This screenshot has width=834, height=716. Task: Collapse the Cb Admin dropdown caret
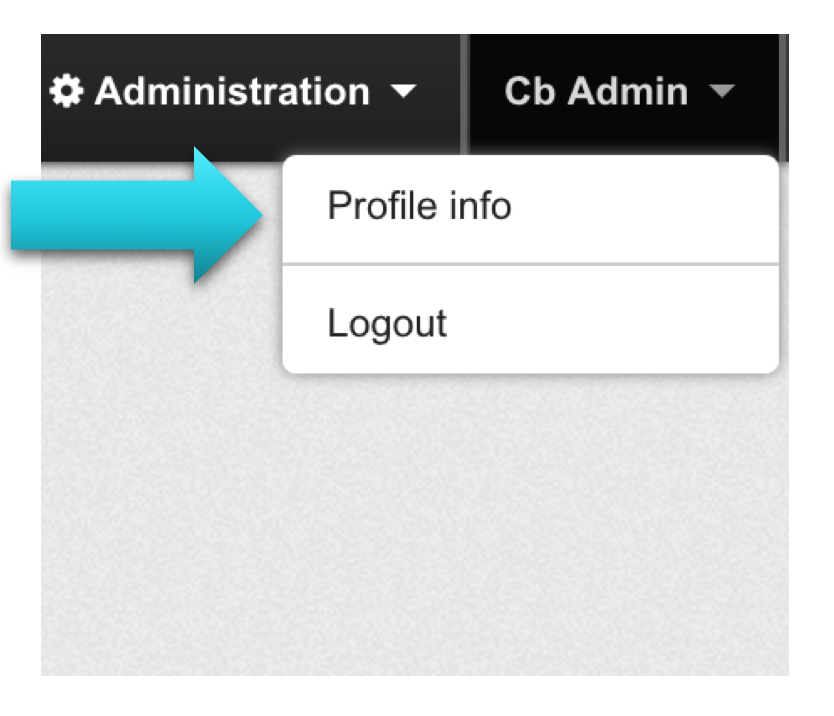tap(722, 91)
